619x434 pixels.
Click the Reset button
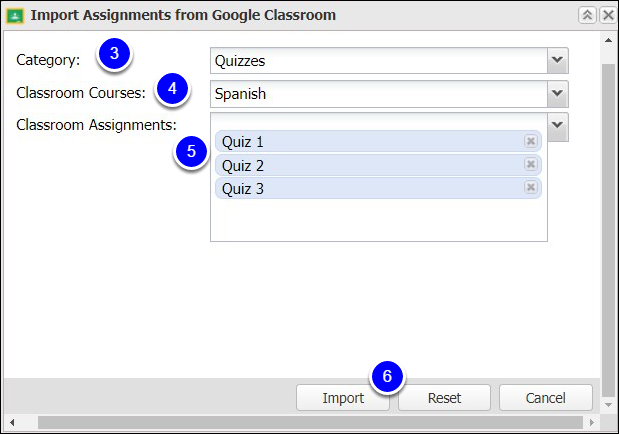tap(444, 398)
